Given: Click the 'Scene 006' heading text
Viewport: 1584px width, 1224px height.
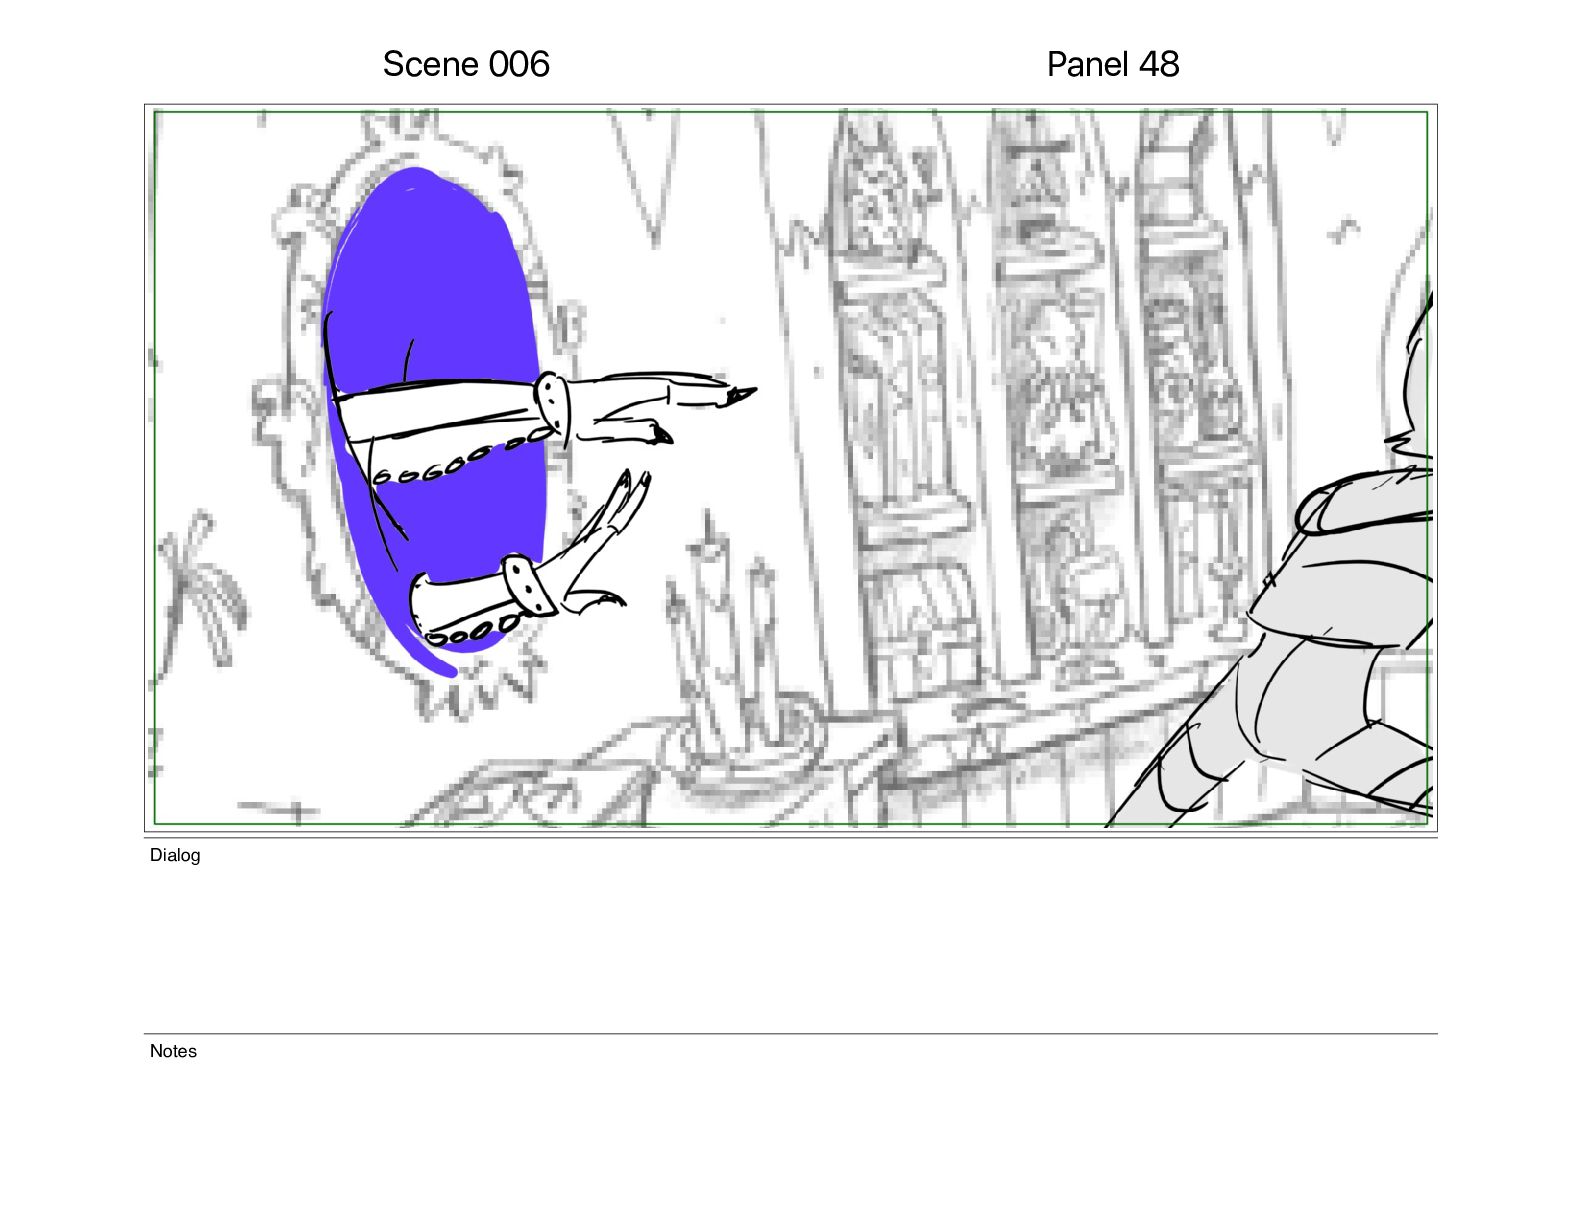Looking at the screenshot, I should pos(466,64).
